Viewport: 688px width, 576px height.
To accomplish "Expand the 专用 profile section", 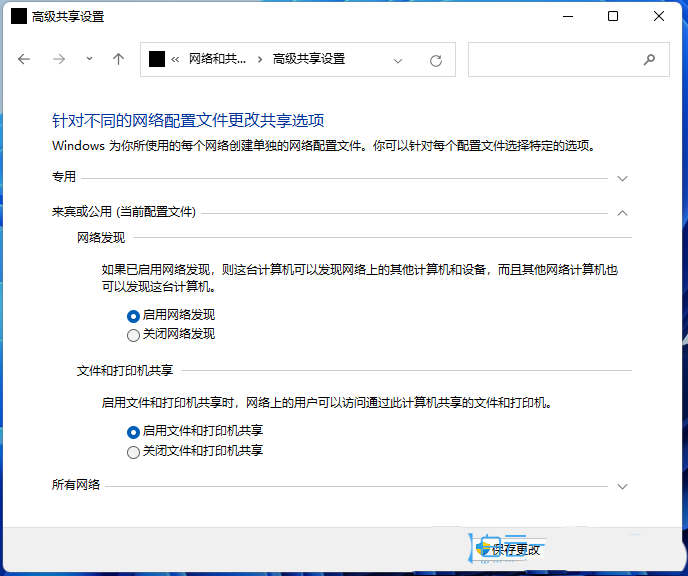I will [622, 178].
